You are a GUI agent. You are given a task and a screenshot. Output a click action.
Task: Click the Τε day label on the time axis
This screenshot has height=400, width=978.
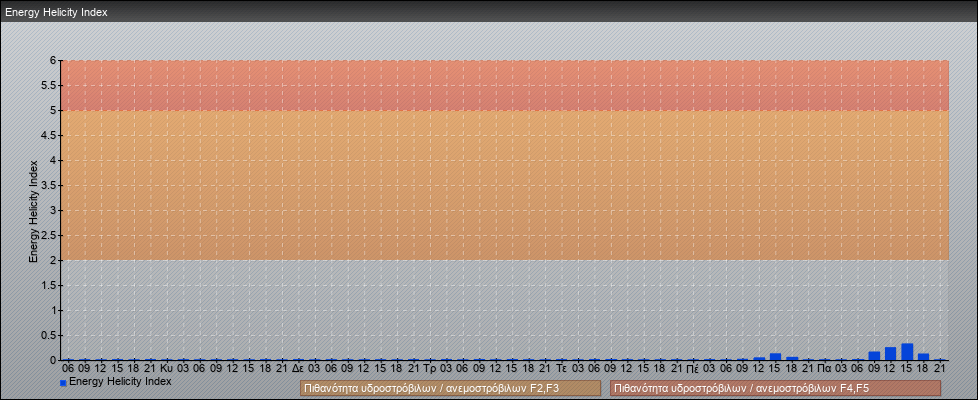(561, 369)
